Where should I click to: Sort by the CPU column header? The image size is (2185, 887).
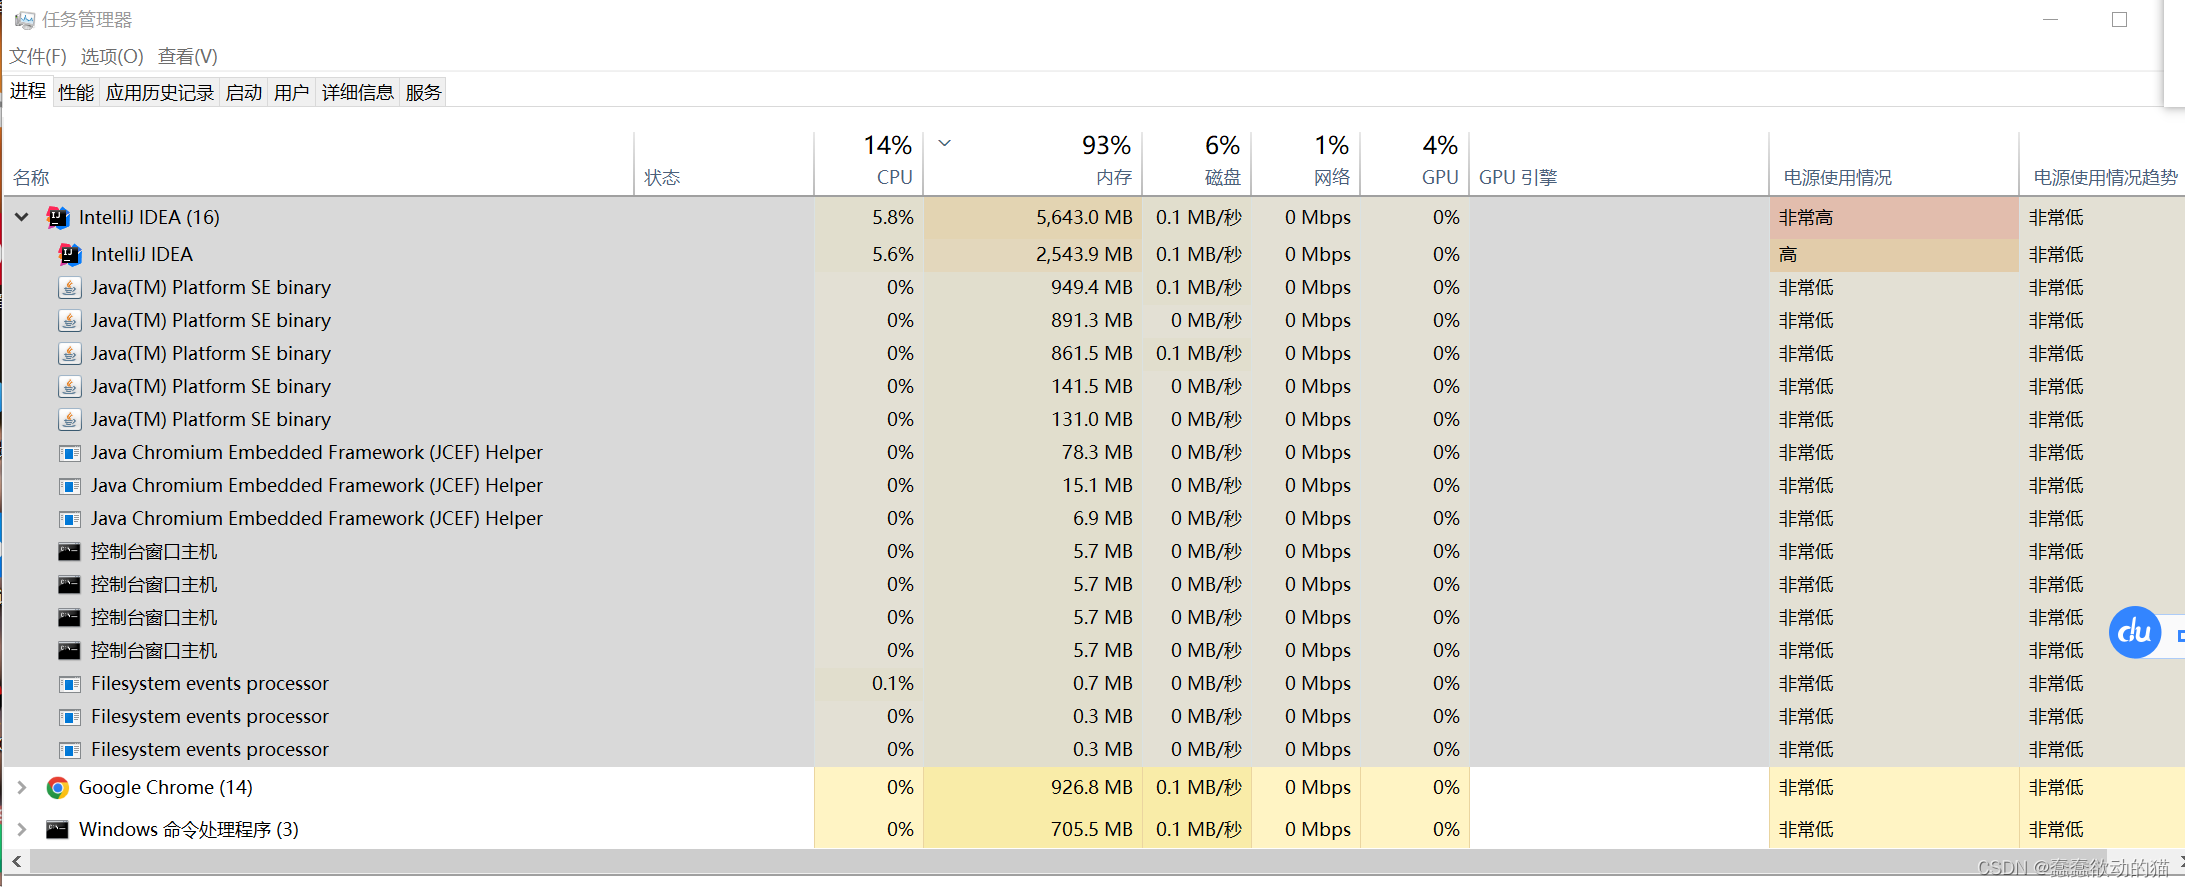pos(869,164)
